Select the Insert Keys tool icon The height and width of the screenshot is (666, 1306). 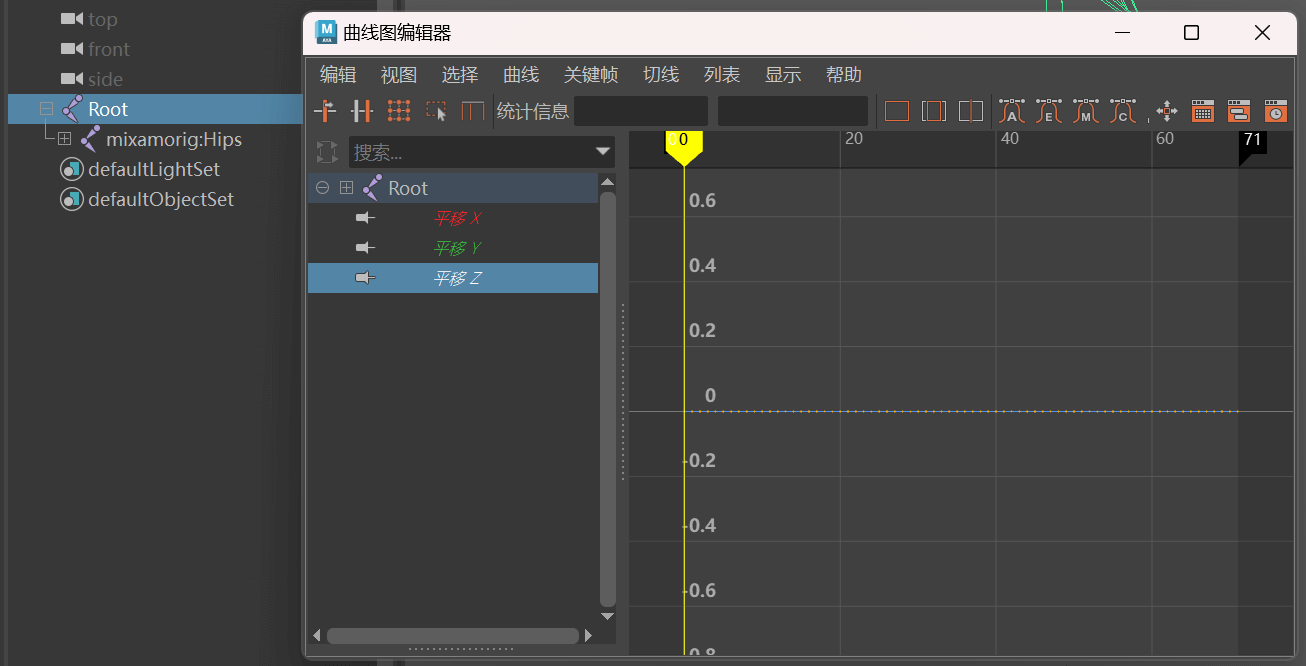(x=361, y=111)
